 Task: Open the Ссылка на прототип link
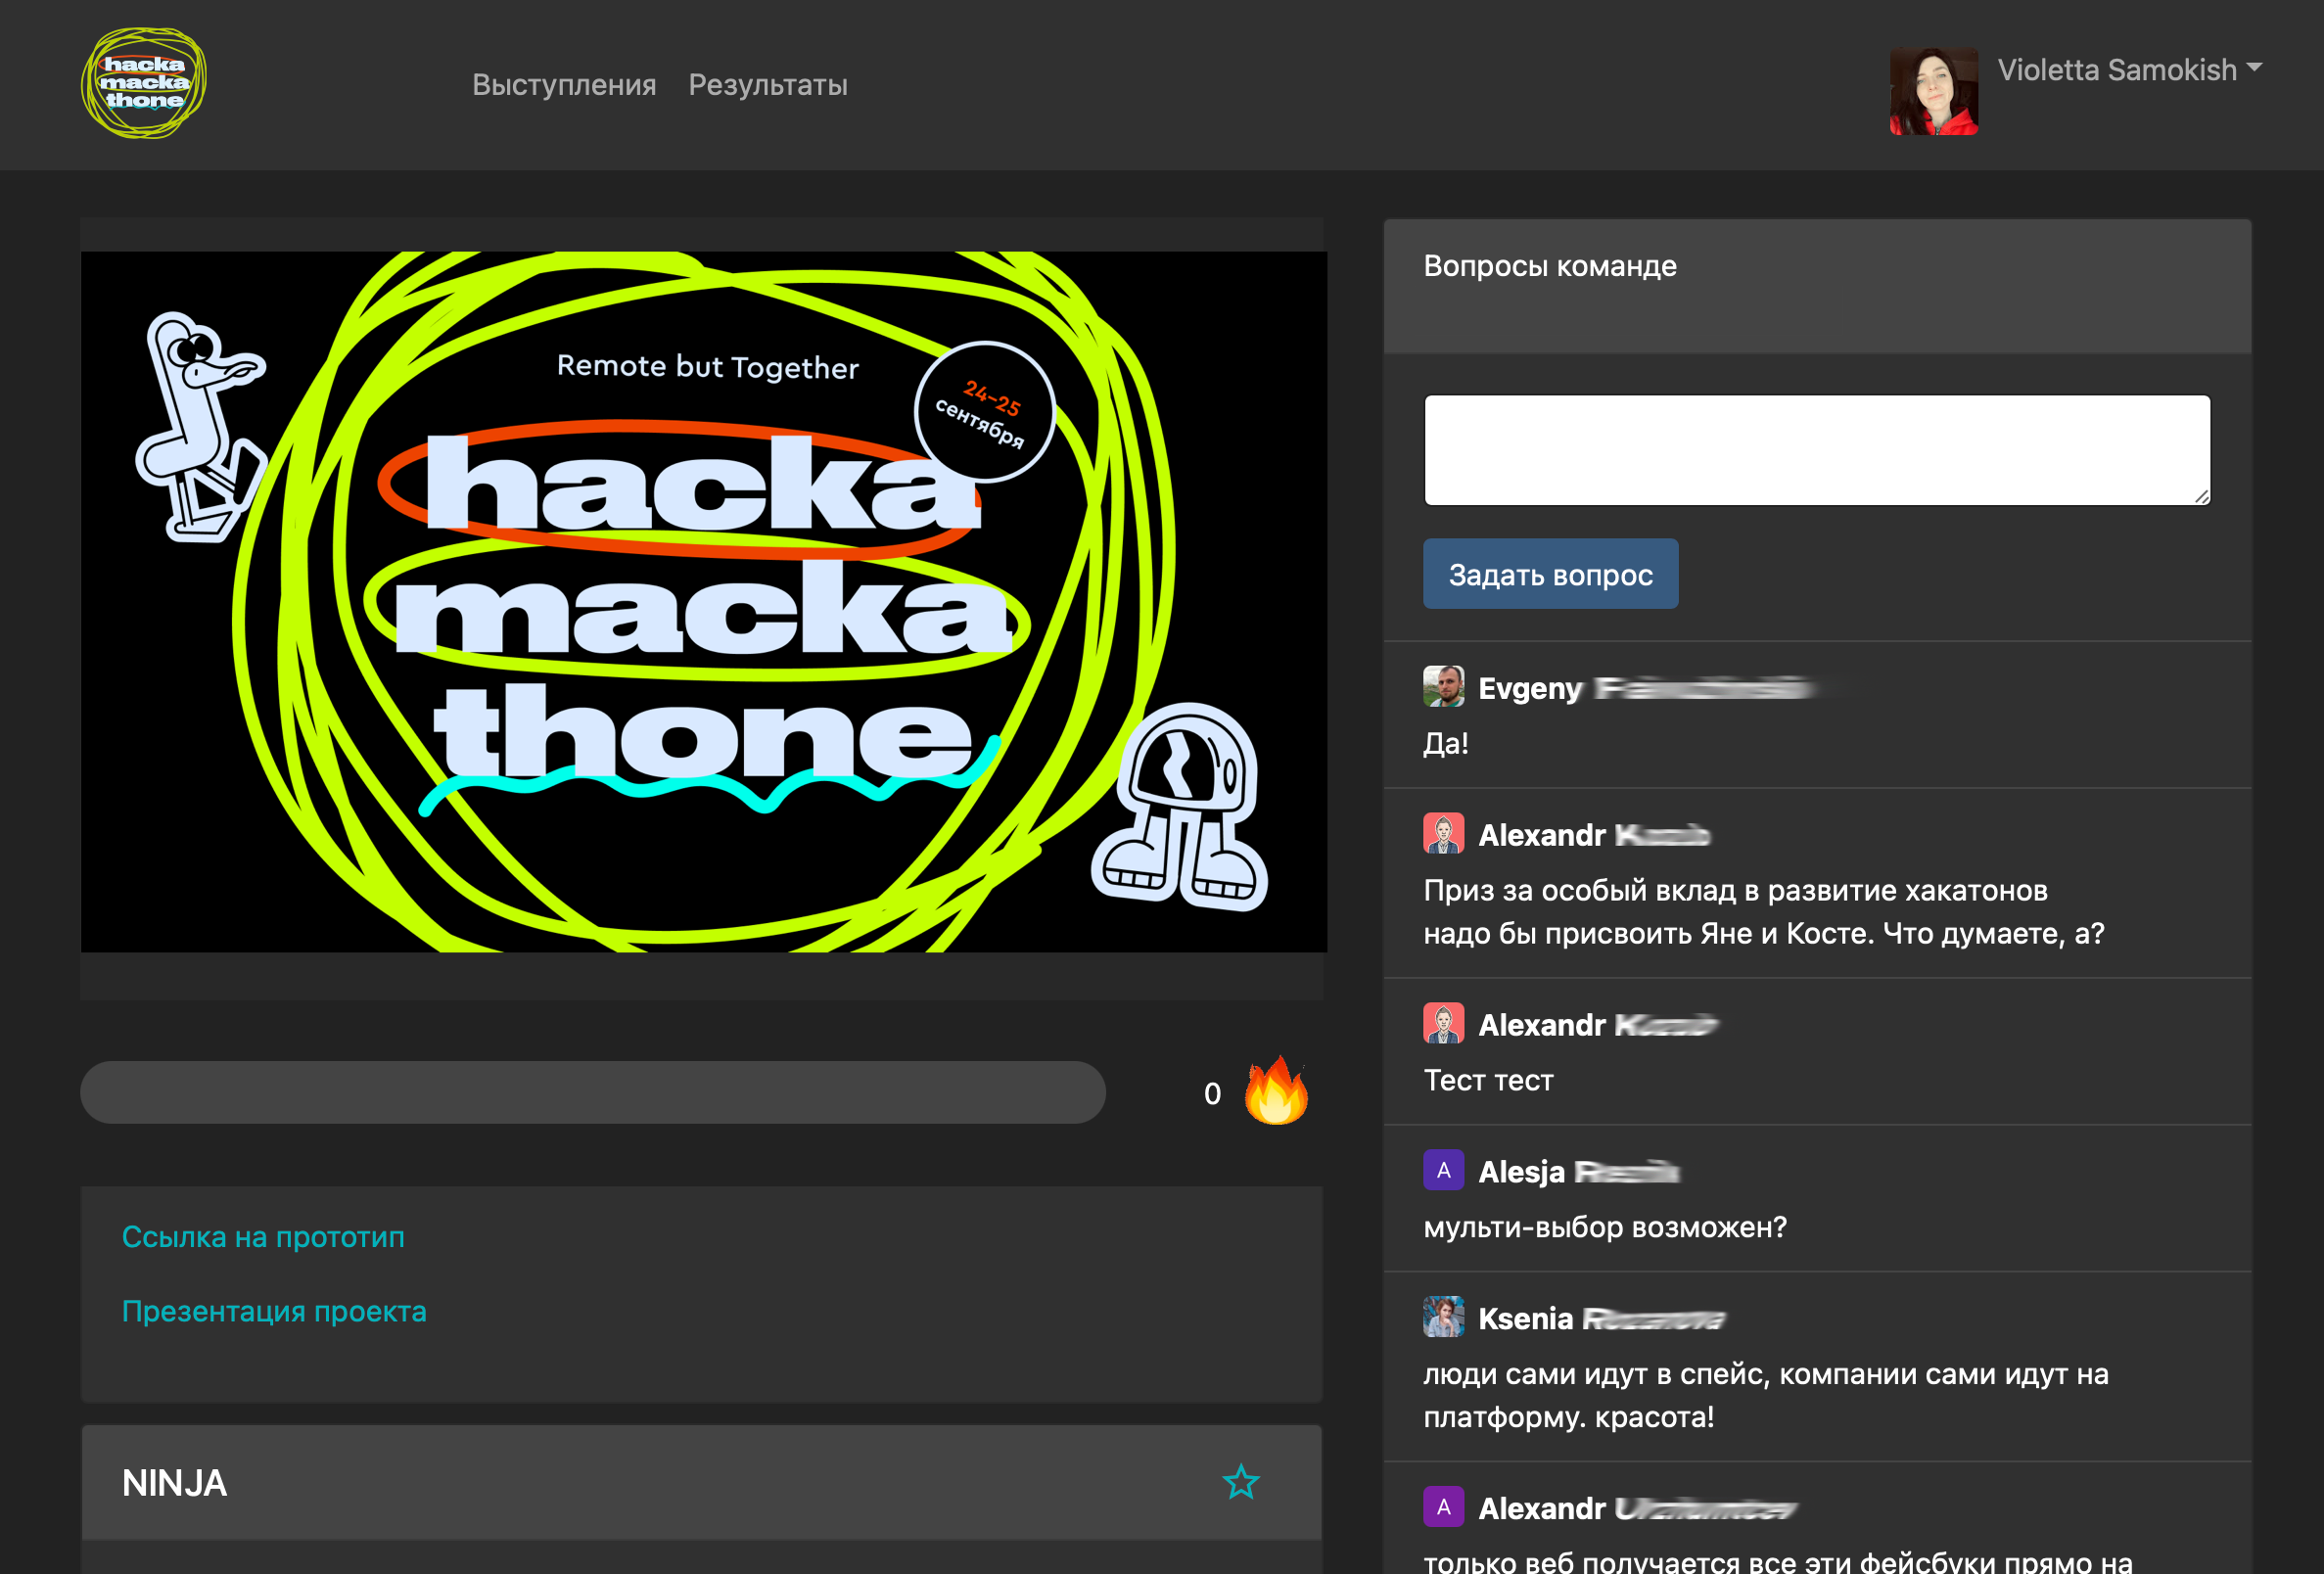[x=263, y=1237]
